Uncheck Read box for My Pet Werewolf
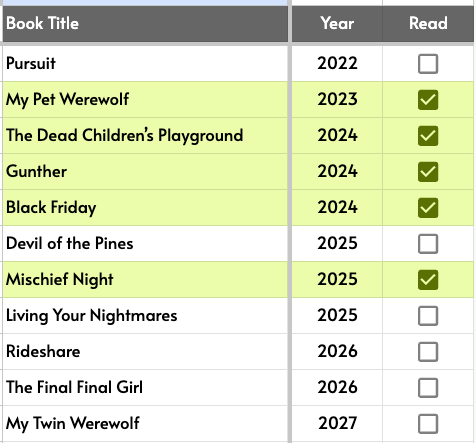This screenshot has height=443, width=476. point(428,100)
